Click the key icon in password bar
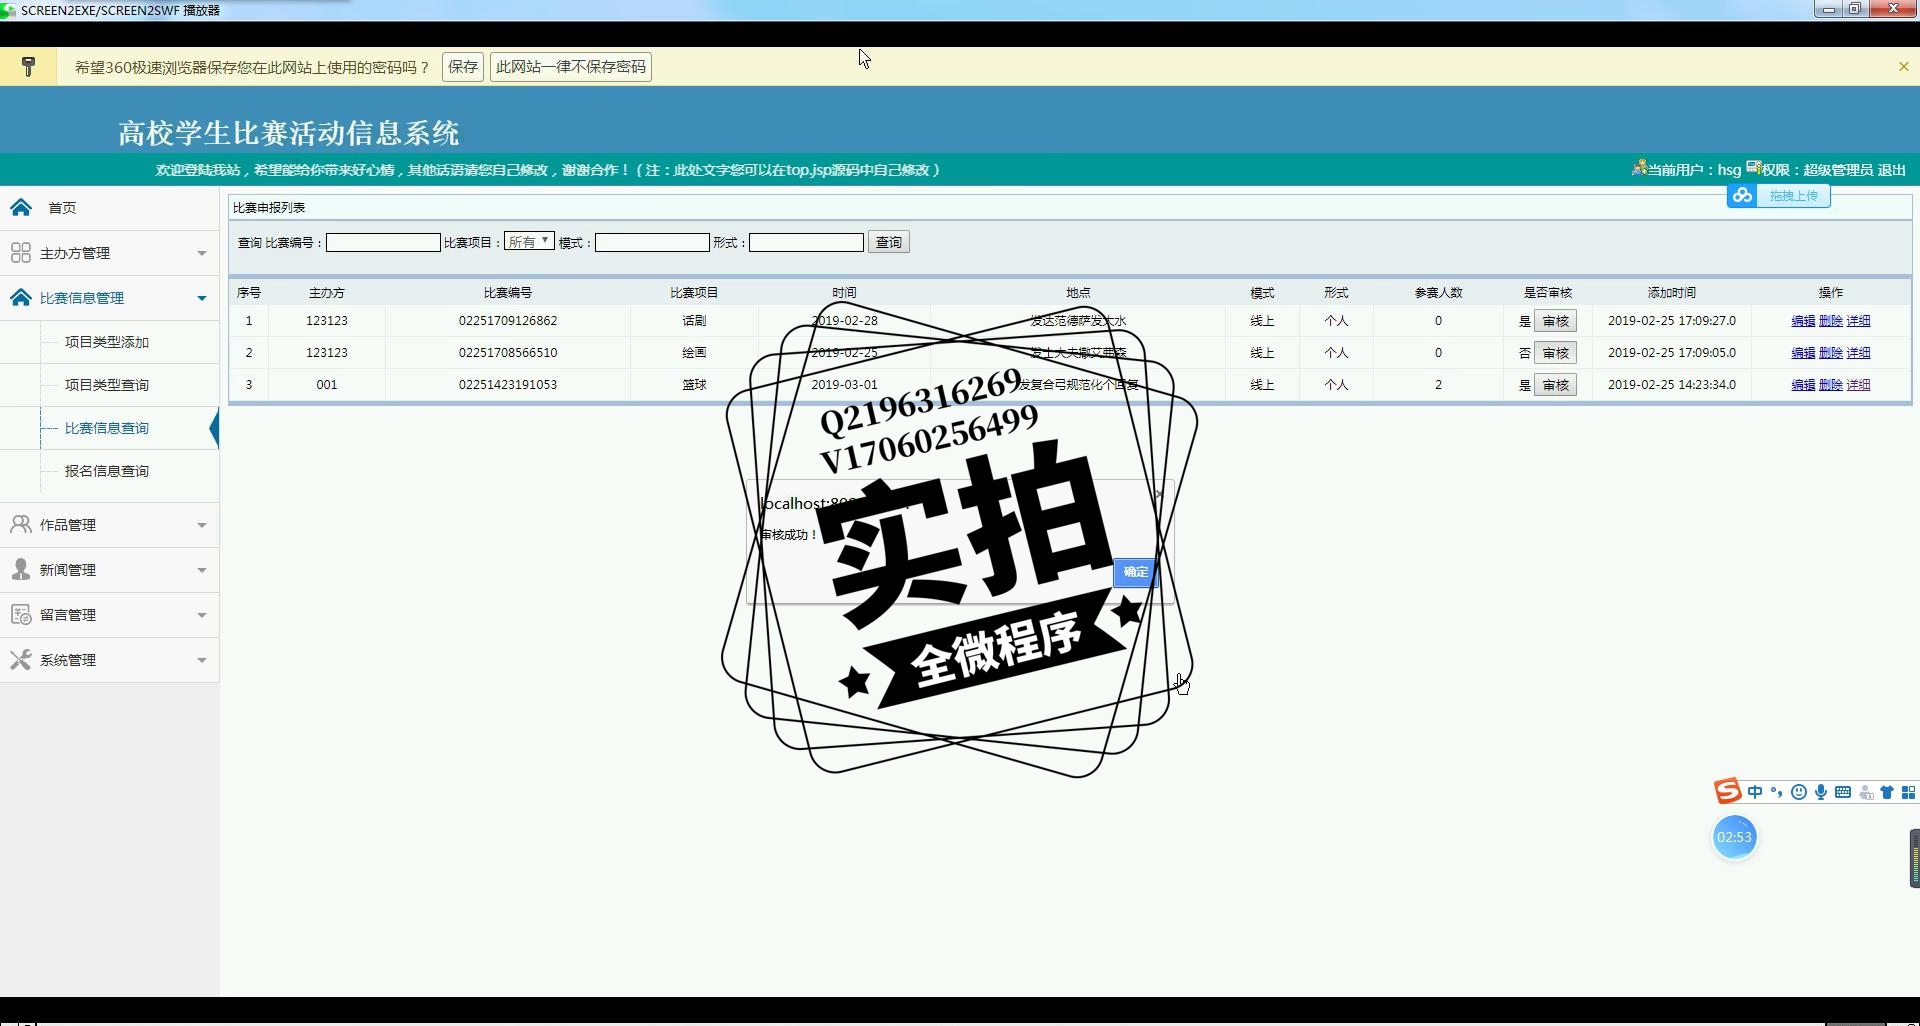The width and height of the screenshot is (1920, 1026). pyautogui.click(x=28, y=67)
